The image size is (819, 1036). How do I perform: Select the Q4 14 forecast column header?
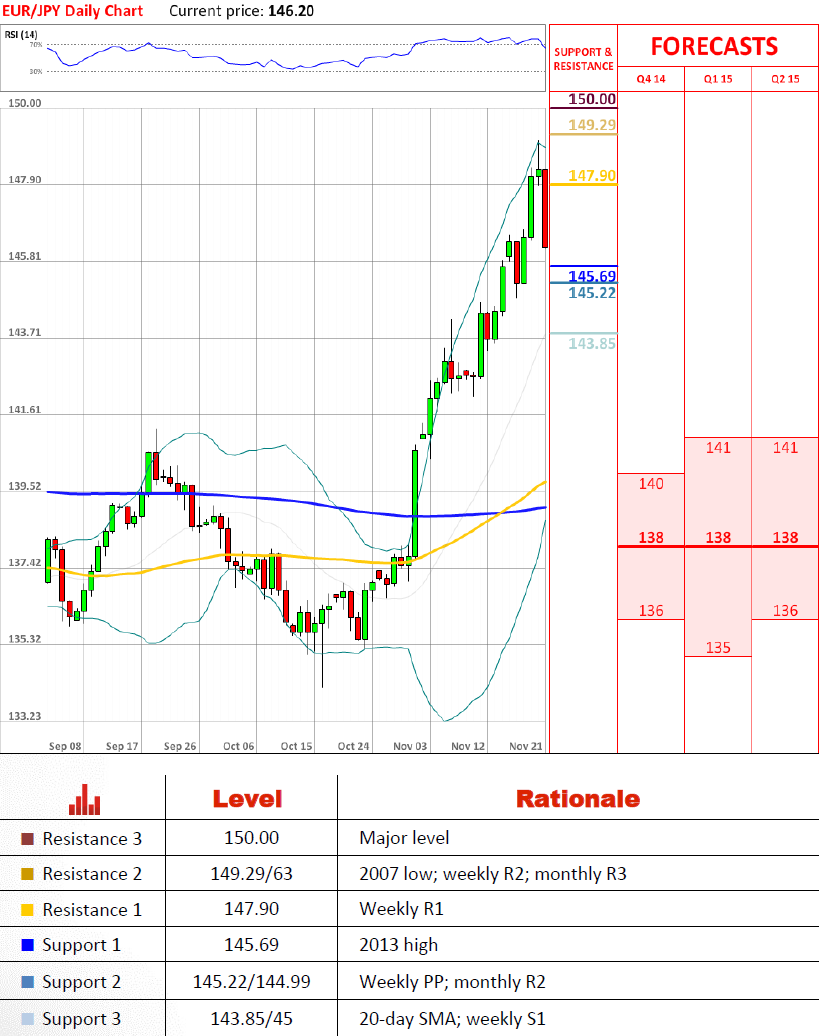pyautogui.click(x=651, y=79)
